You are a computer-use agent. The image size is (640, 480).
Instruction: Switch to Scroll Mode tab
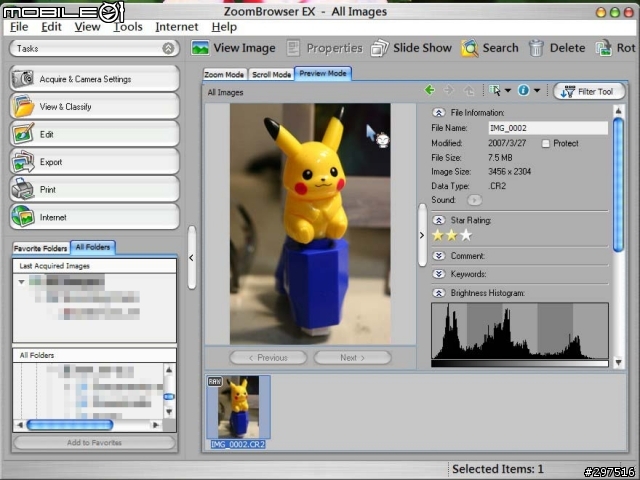[271, 74]
